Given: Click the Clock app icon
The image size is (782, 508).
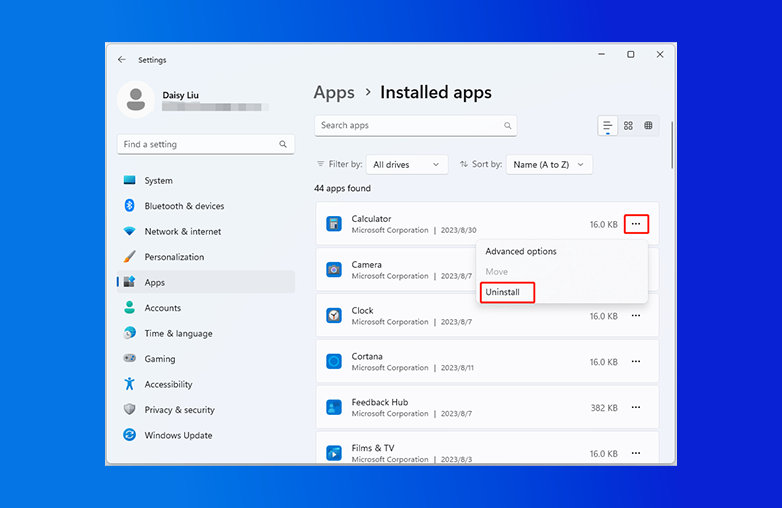Looking at the screenshot, I should (x=334, y=316).
